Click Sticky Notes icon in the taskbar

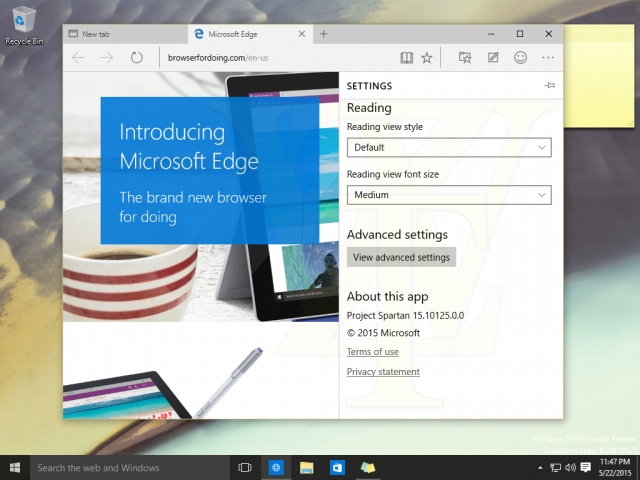(367, 468)
